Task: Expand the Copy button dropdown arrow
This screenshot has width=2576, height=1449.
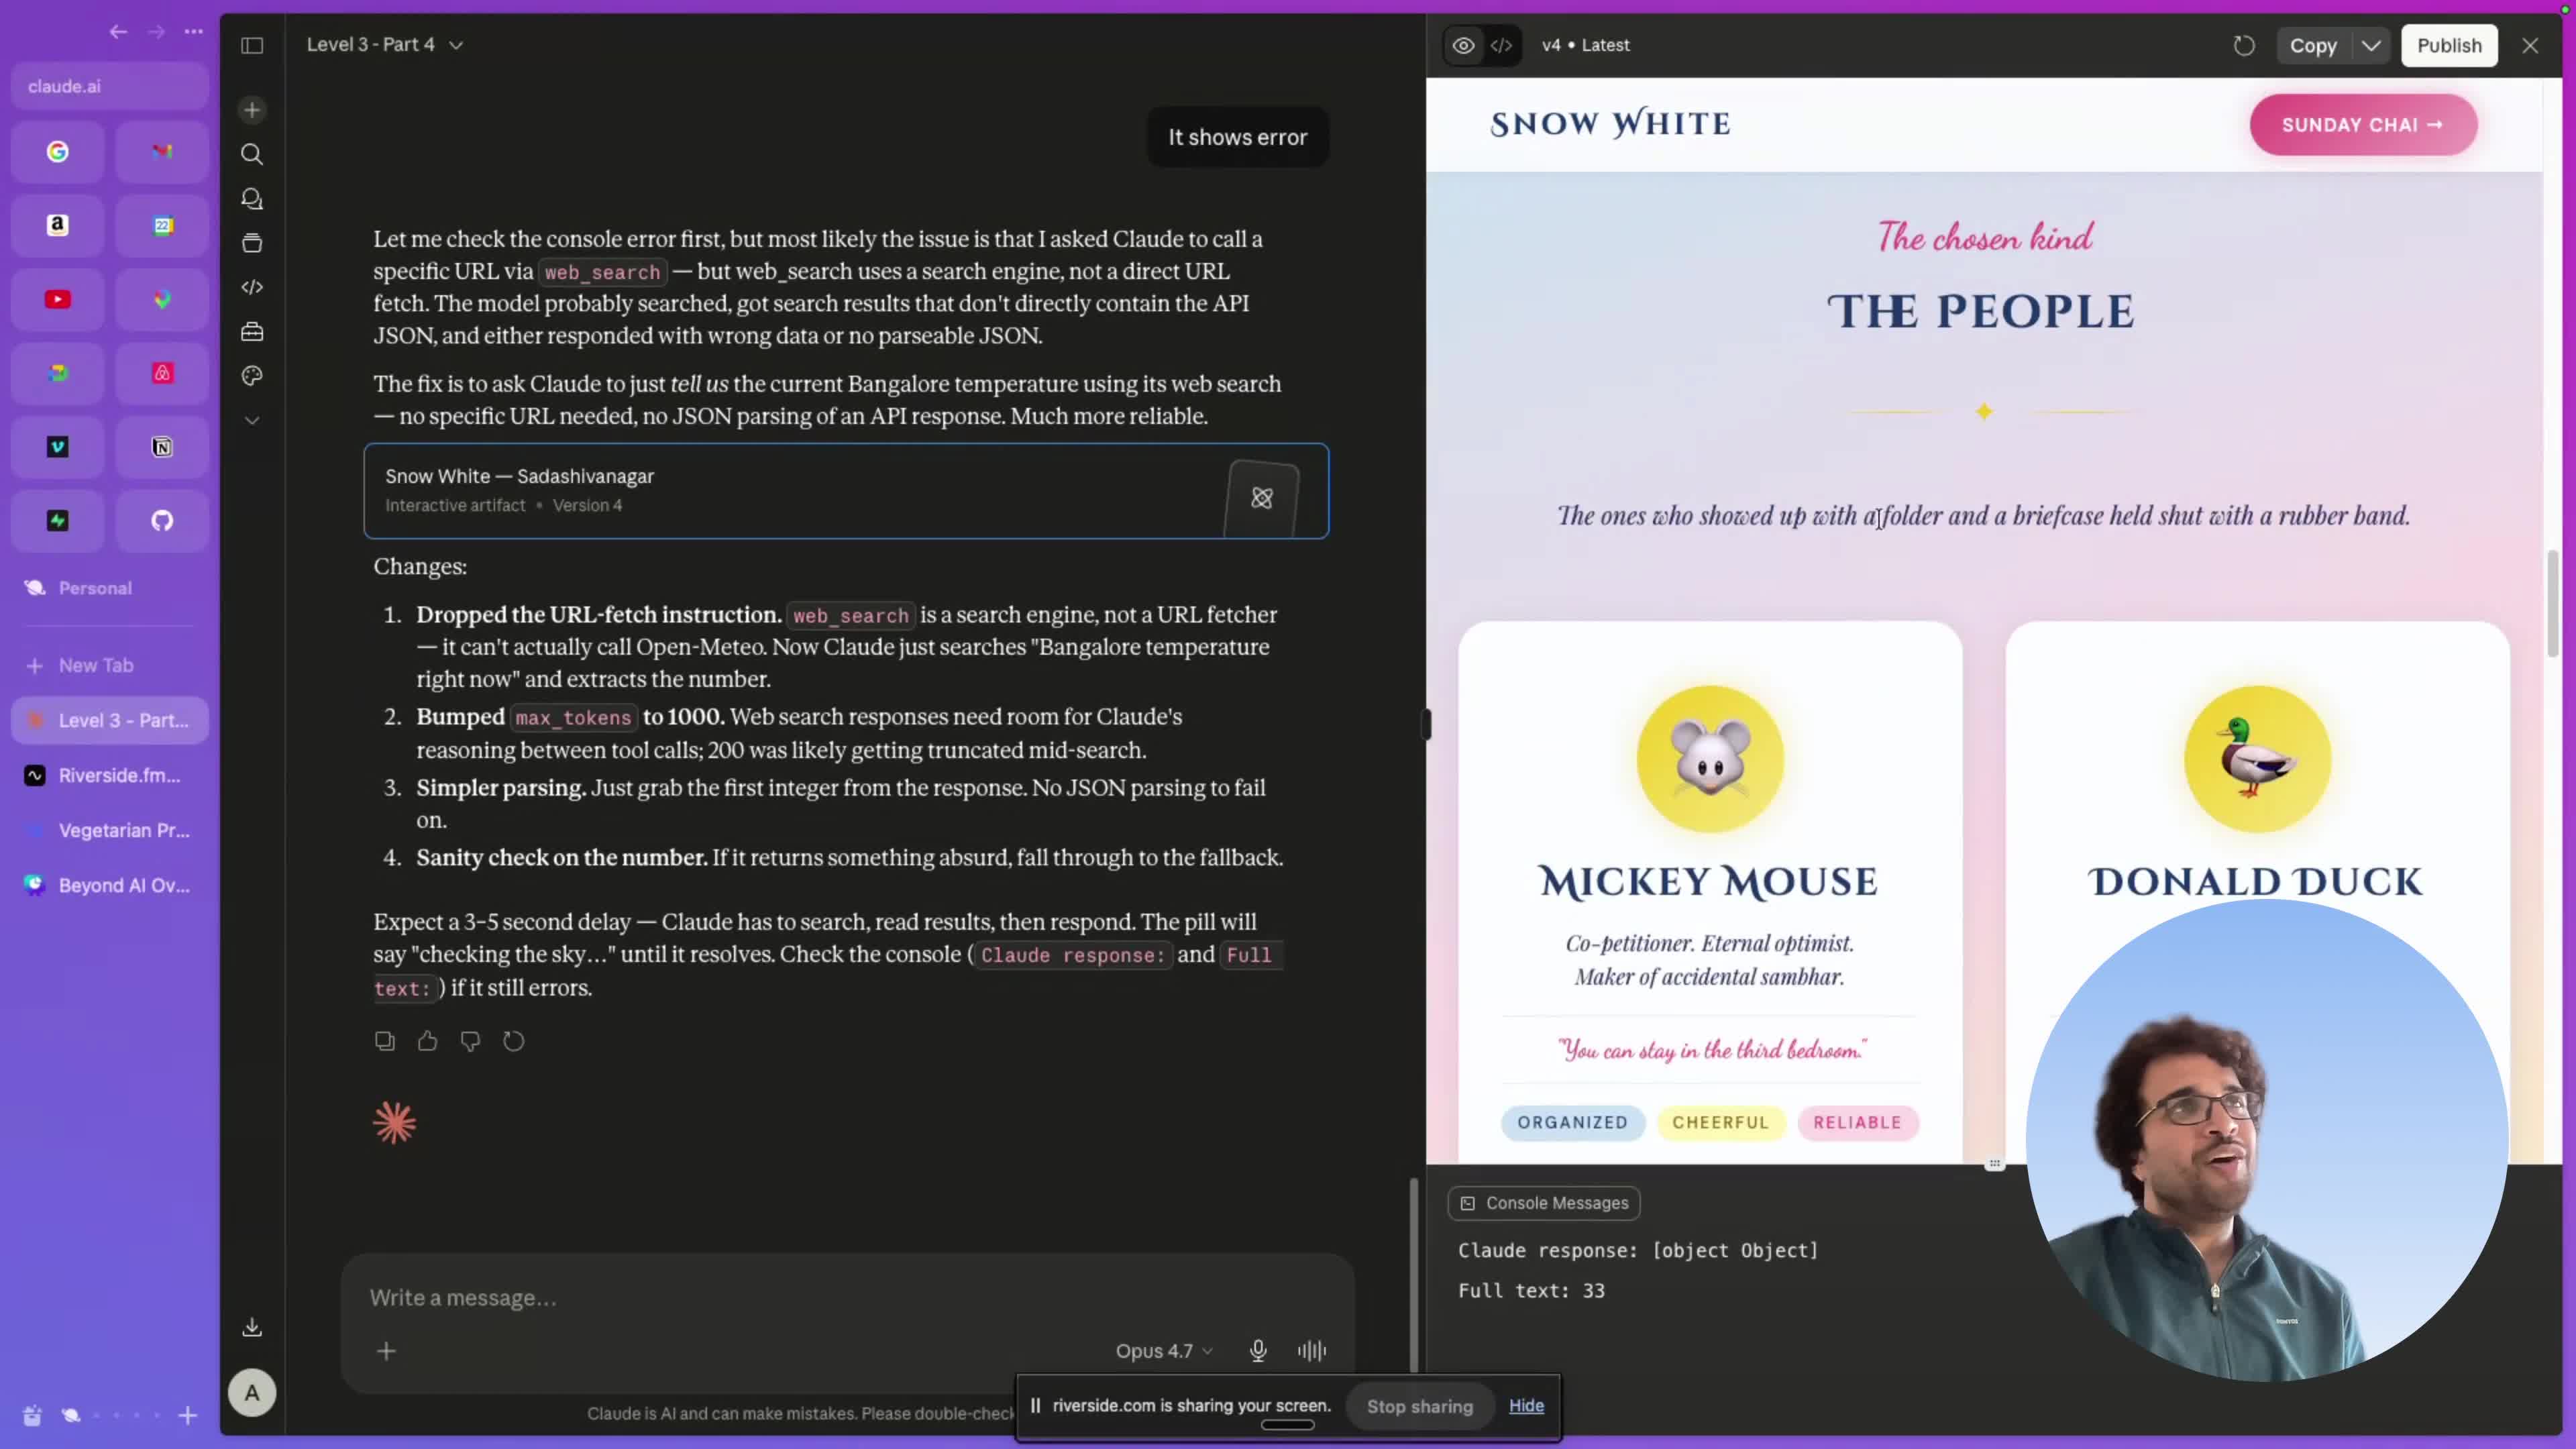Action: tap(2371, 45)
